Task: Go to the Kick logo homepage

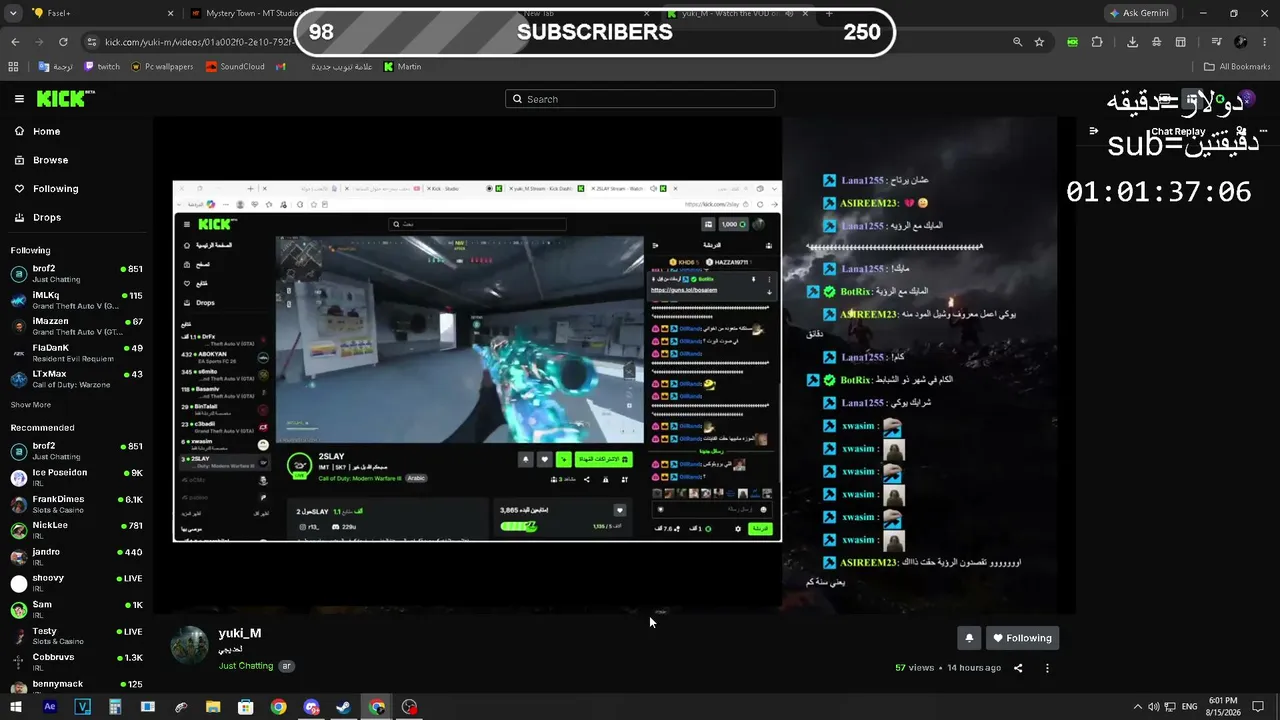Action: point(65,99)
